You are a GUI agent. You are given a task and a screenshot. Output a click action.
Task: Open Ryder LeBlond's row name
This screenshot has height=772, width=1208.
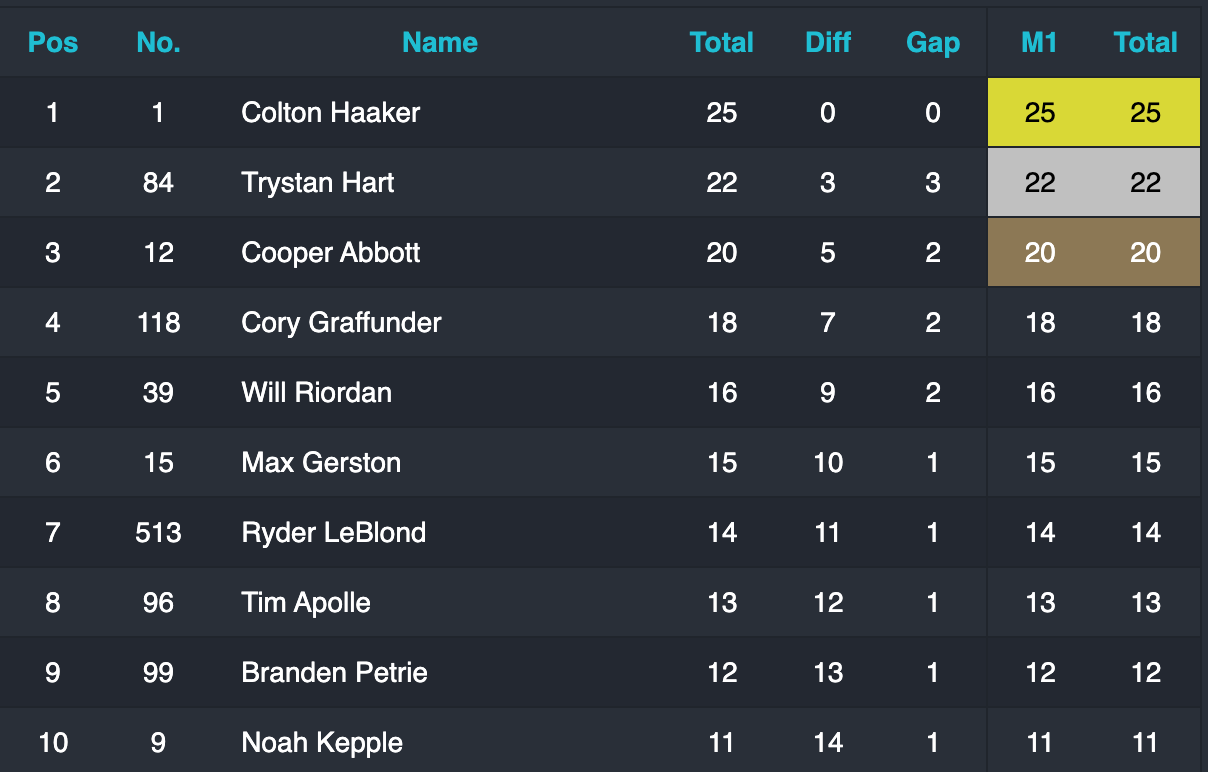click(x=333, y=532)
